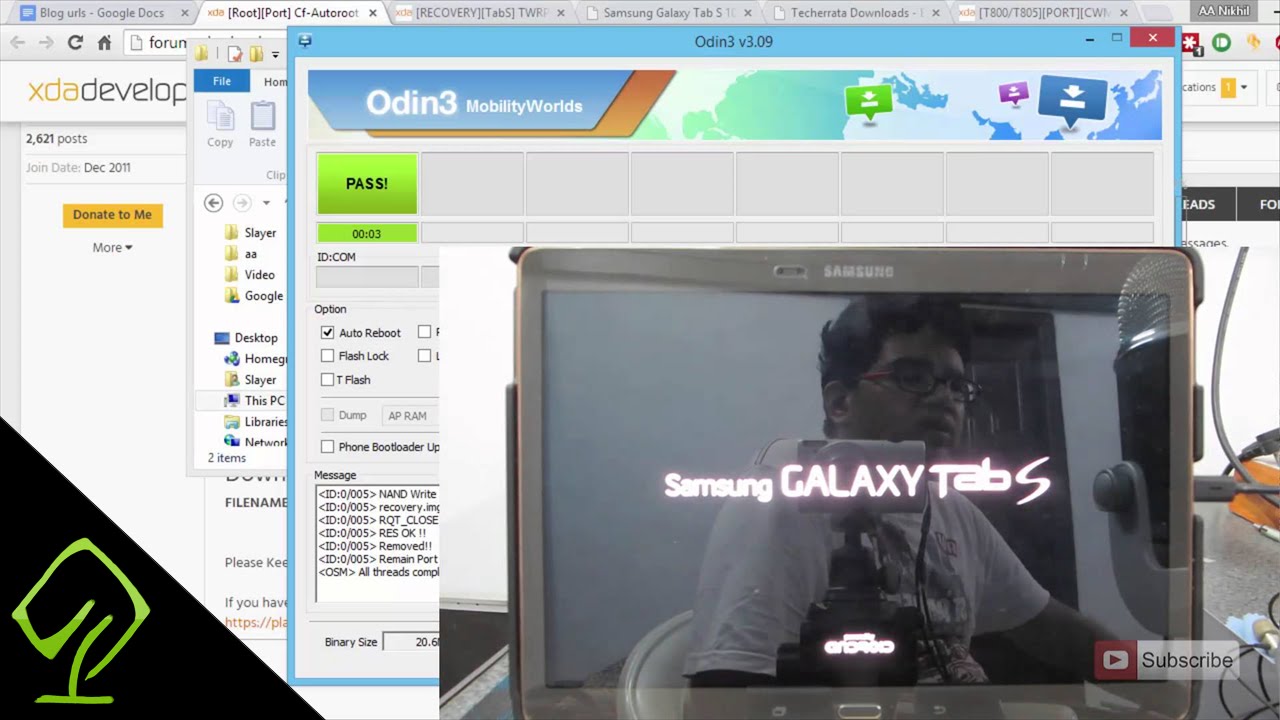Screen dimensions: 1280x720
Task: Click the yellow notification count badge
Action: 1228,87
